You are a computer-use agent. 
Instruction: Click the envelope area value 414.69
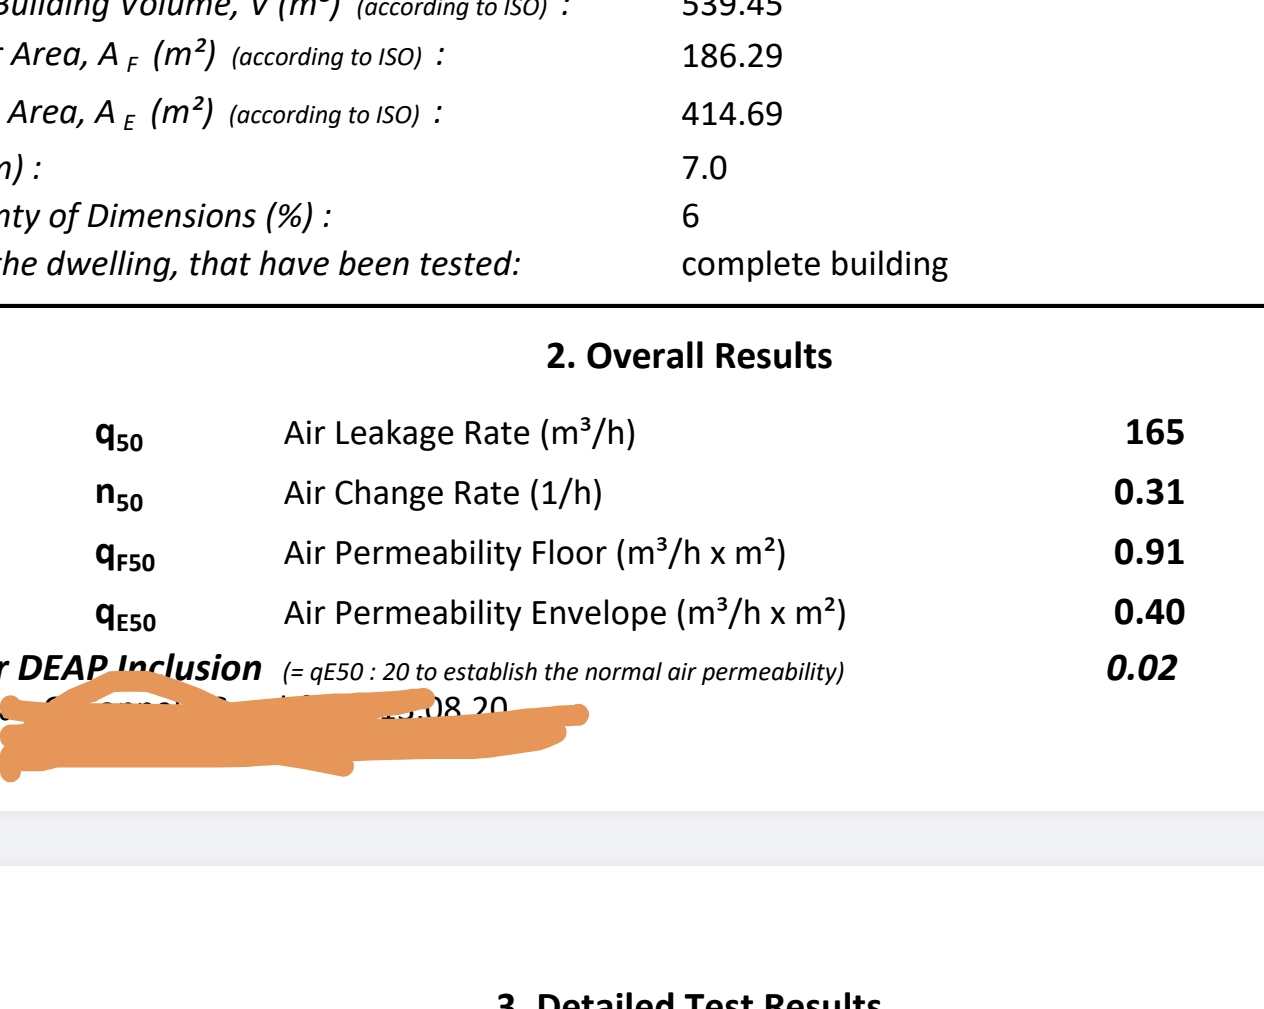click(x=732, y=114)
